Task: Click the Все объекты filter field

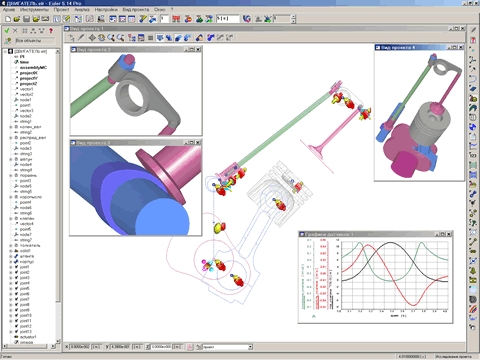Action: [x=34, y=41]
